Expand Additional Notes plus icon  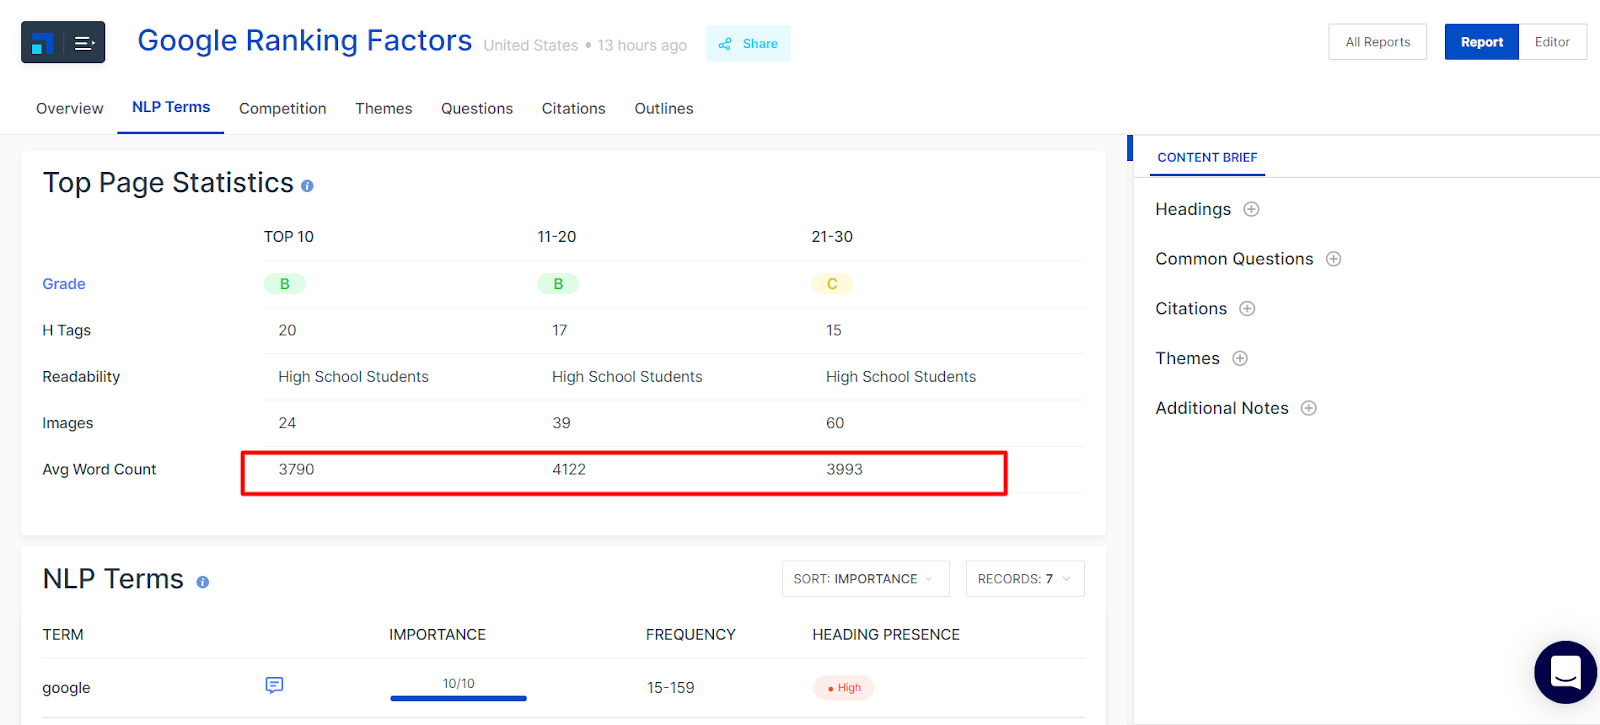click(x=1308, y=408)
